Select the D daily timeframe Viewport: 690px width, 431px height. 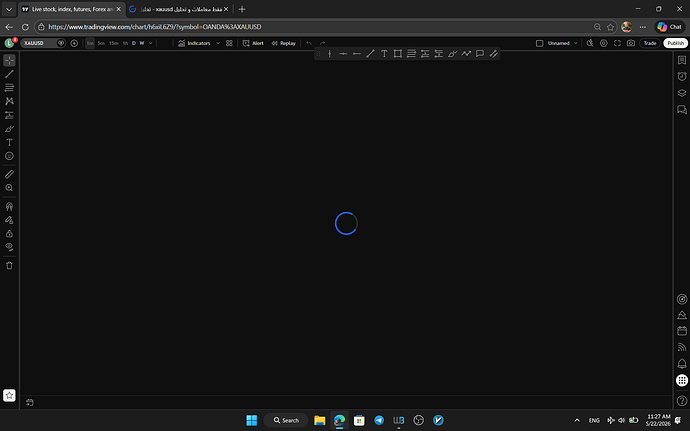click(134, 43)
